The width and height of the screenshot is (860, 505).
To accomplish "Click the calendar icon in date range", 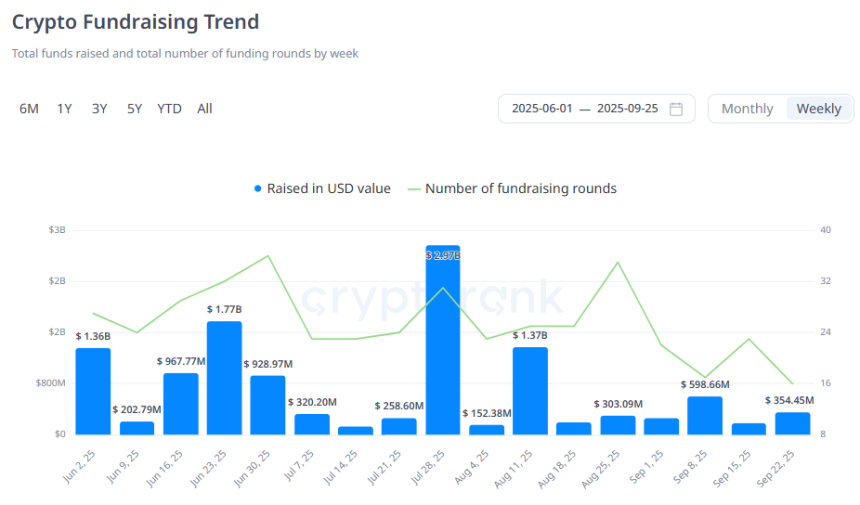I will click(x=676, y=109).
